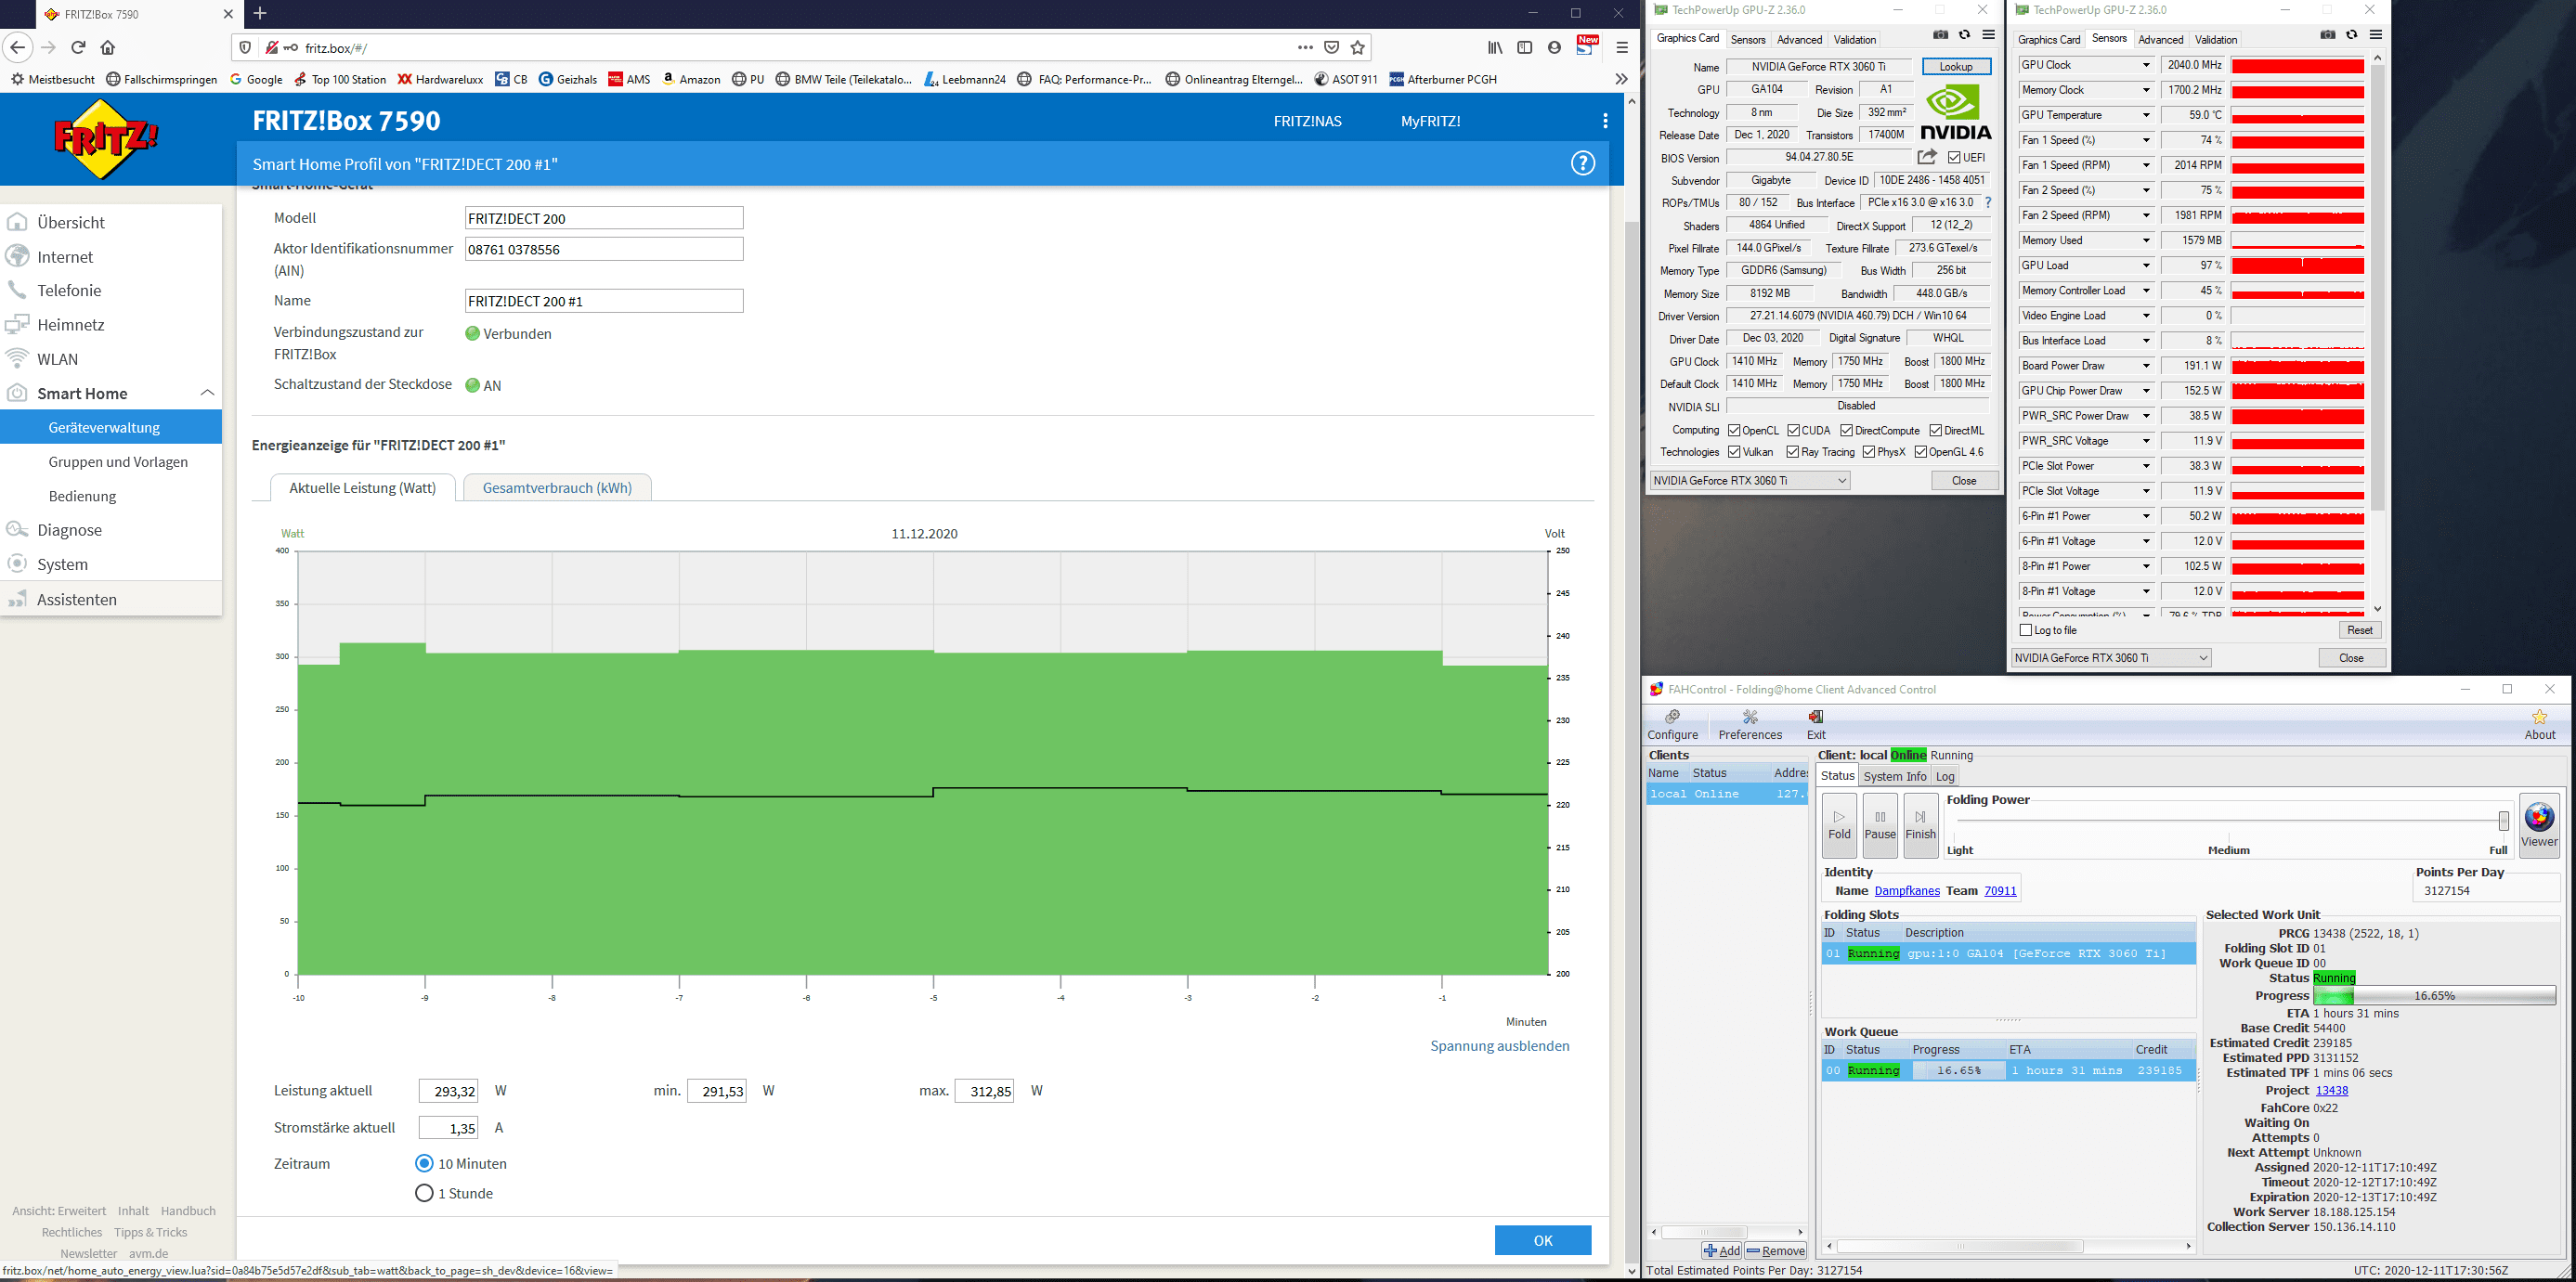This screenshot has height=1282, width=2576.
Task: Select Aktuelle Leistung (Watt) tab
Action: click(363, 487)
